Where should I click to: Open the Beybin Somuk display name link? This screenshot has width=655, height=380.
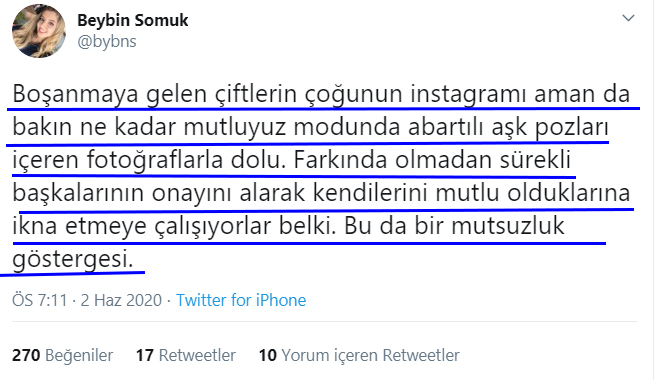tap(132, 20)
